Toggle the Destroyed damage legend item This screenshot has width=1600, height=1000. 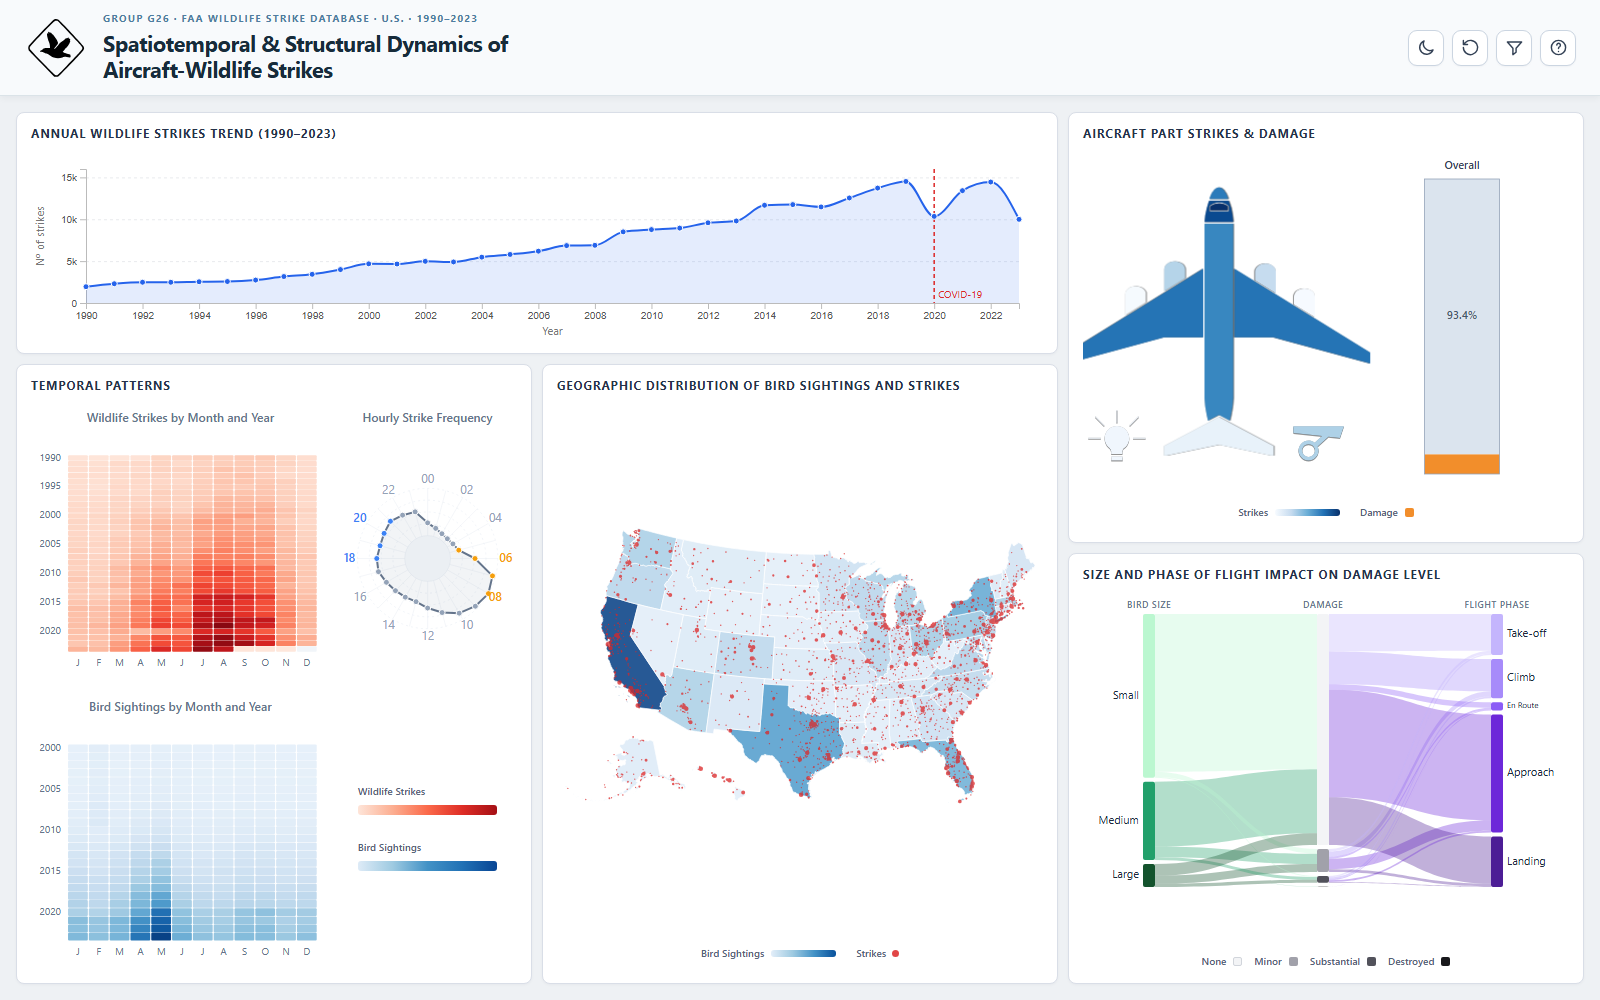point(1419,962)
